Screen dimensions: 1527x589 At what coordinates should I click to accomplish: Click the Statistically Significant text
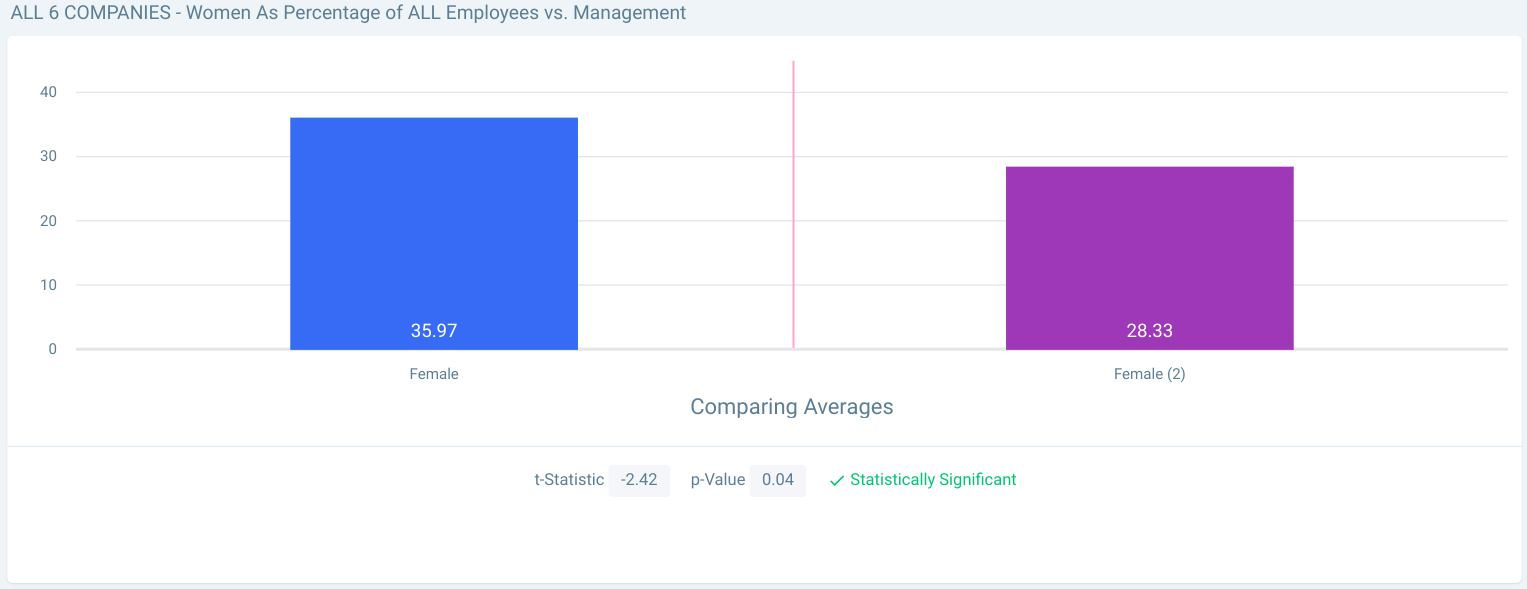click(933, 480)
